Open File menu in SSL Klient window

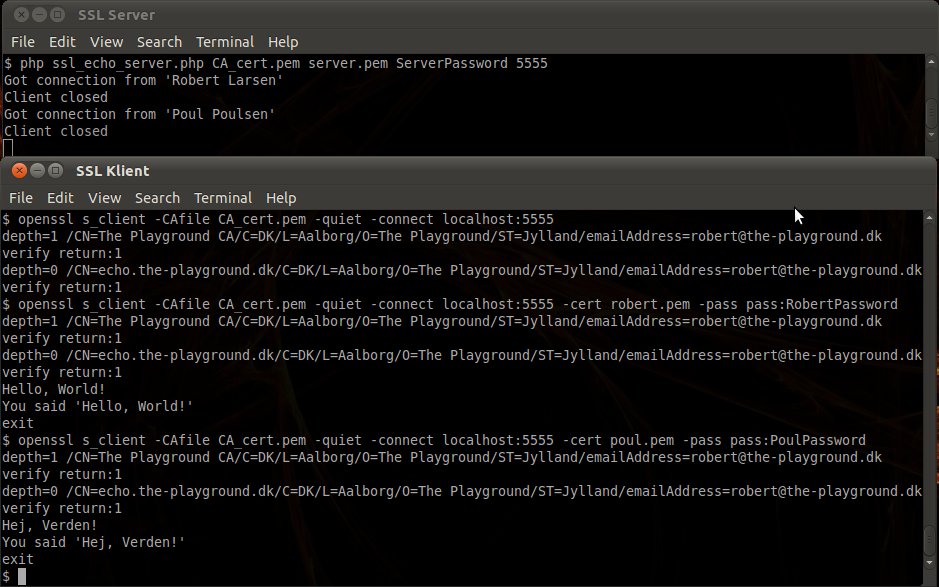(21, 198)
